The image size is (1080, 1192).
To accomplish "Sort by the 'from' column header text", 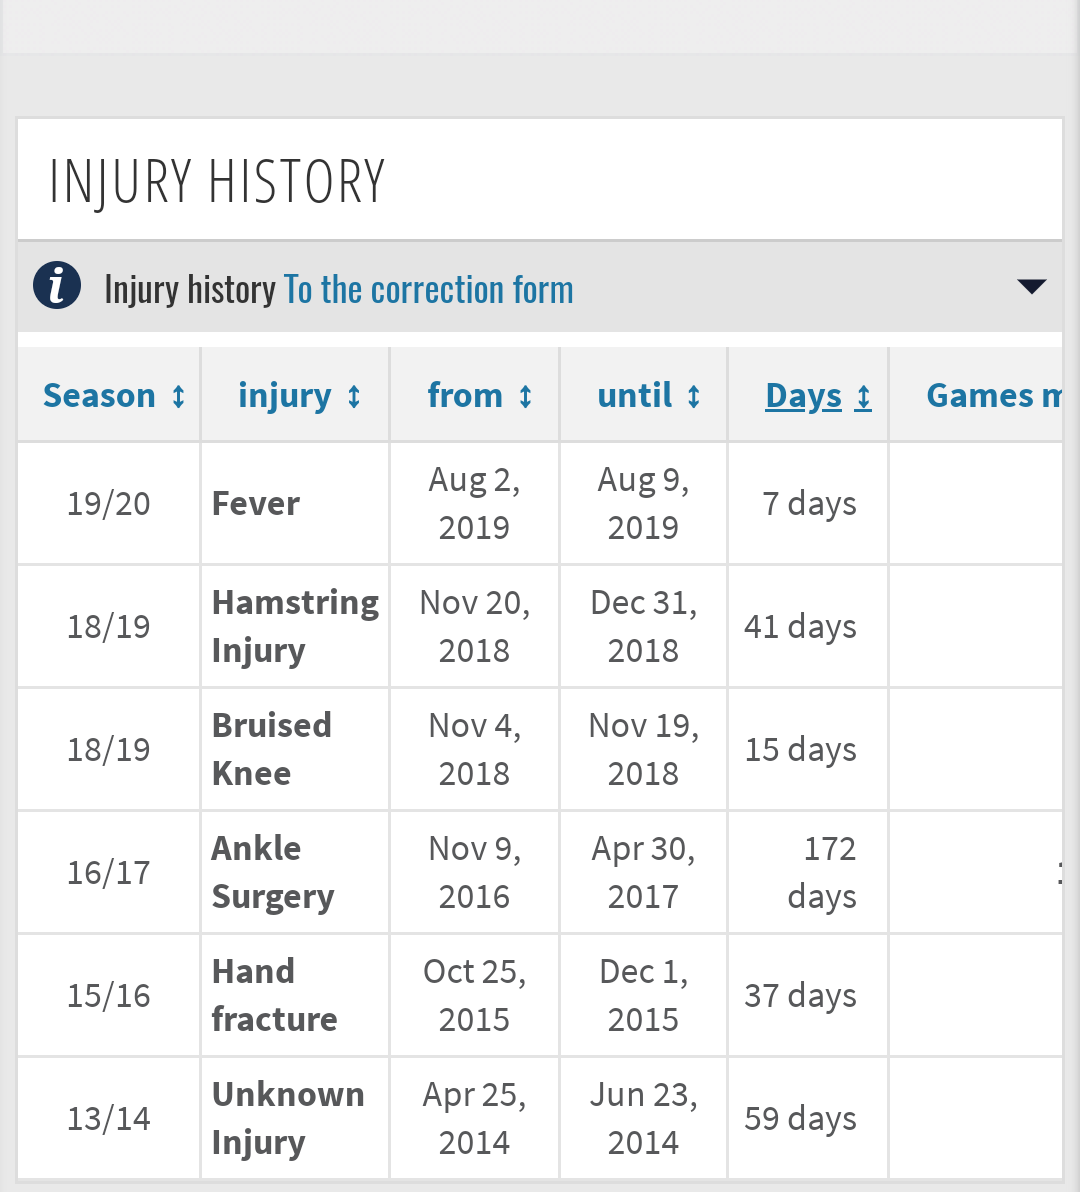I will (464, 395).
